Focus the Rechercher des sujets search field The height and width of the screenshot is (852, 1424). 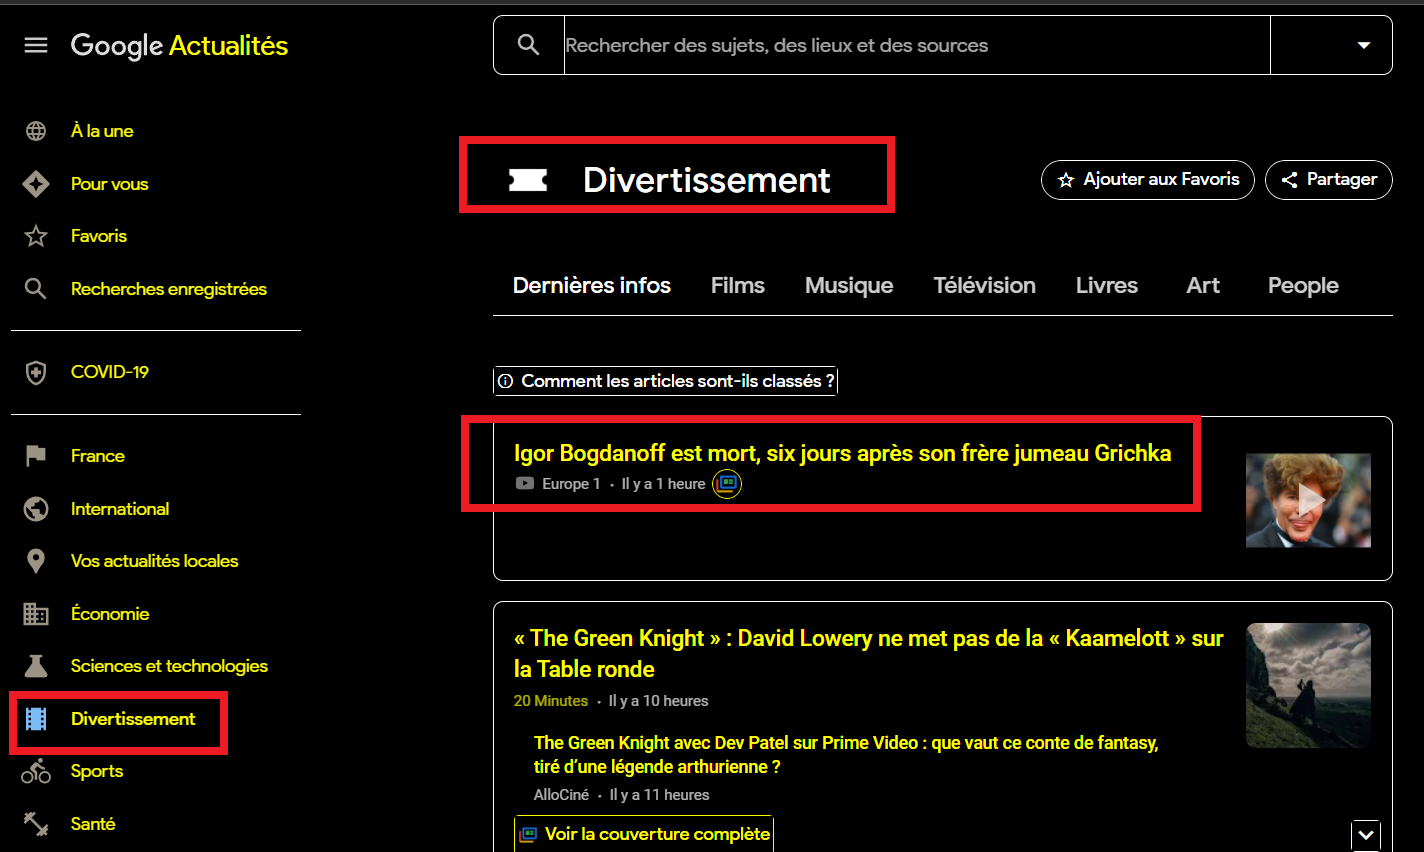[915, 45]
